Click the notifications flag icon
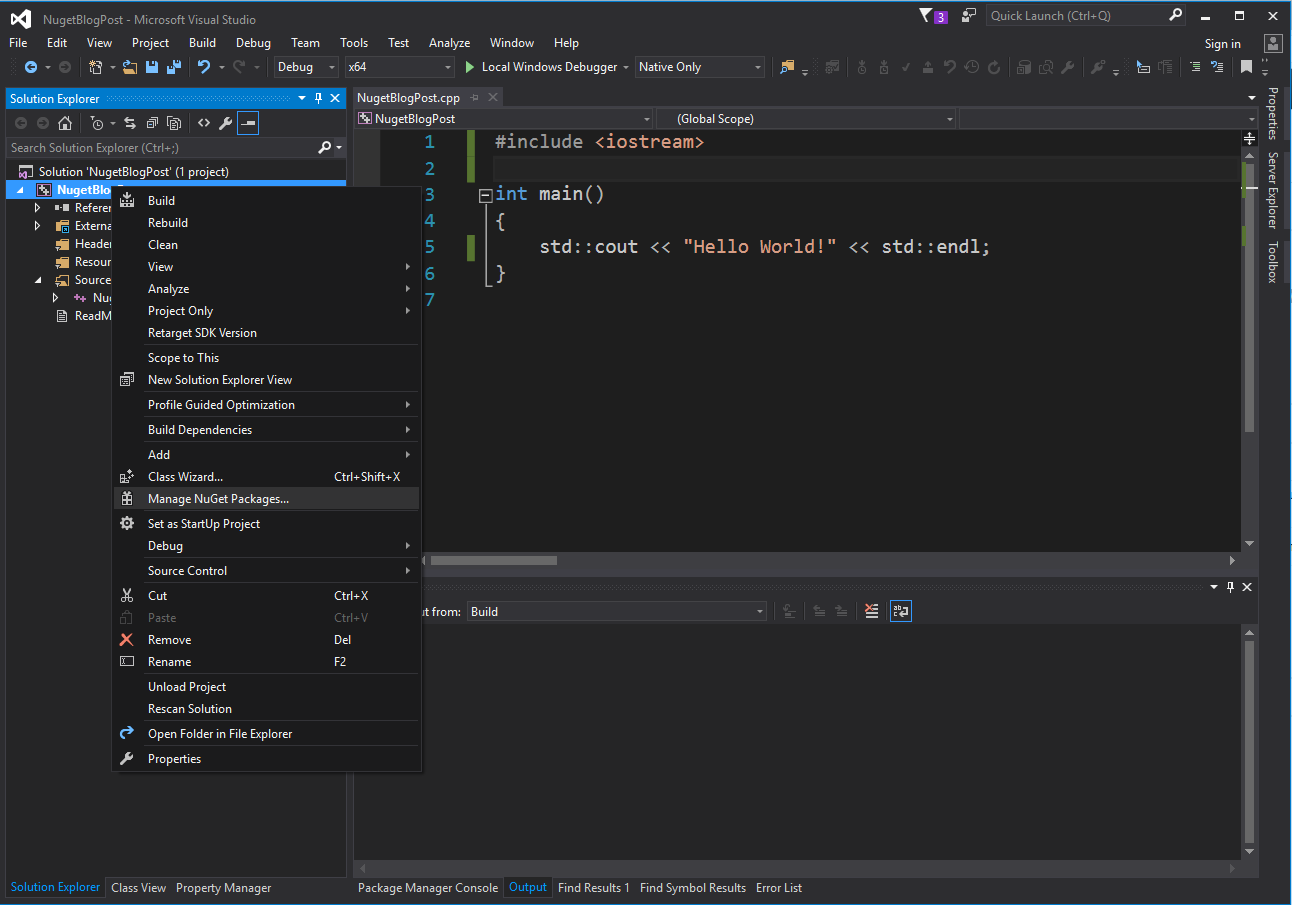The width and height of the screenshot is (1292, 905). (x=926, y=15)
